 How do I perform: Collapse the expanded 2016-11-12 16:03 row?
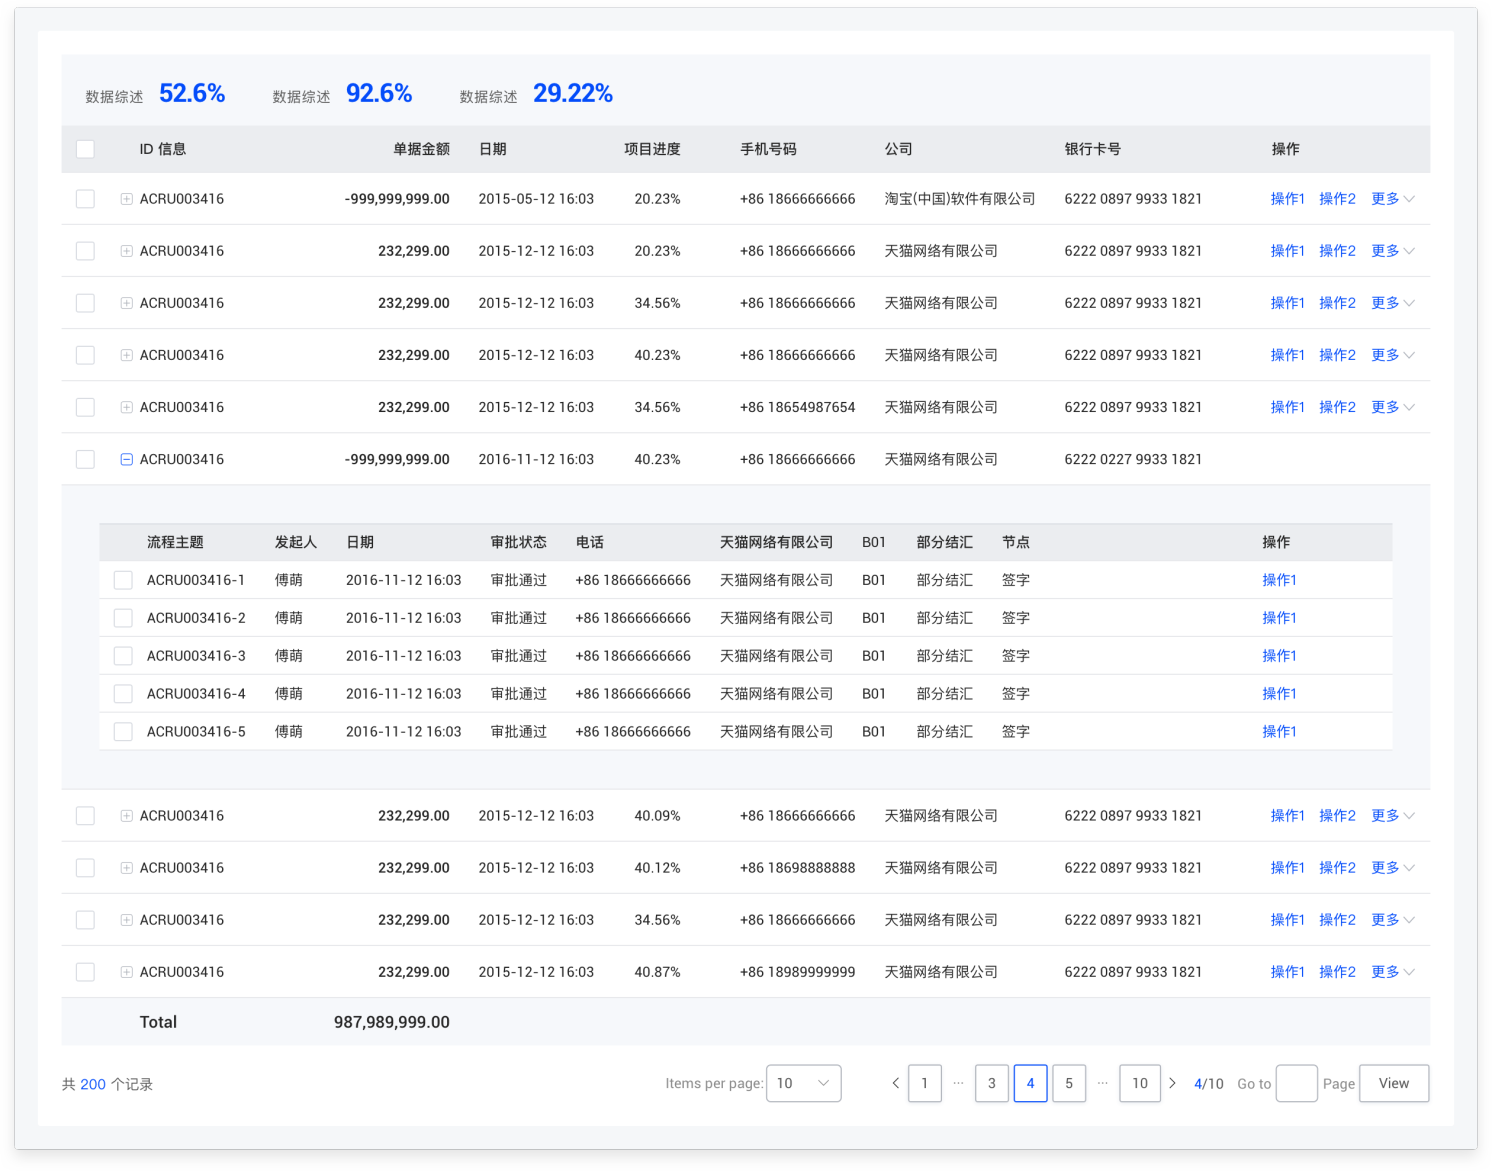(126, 459)
